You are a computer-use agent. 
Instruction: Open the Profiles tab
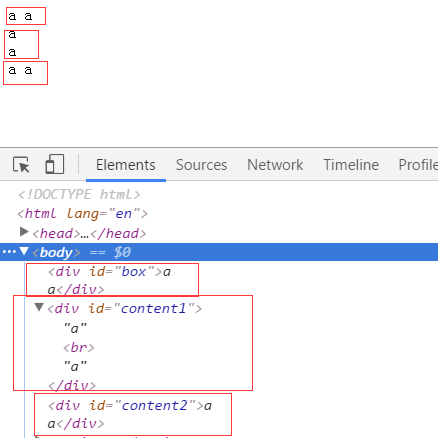[418, 165]
